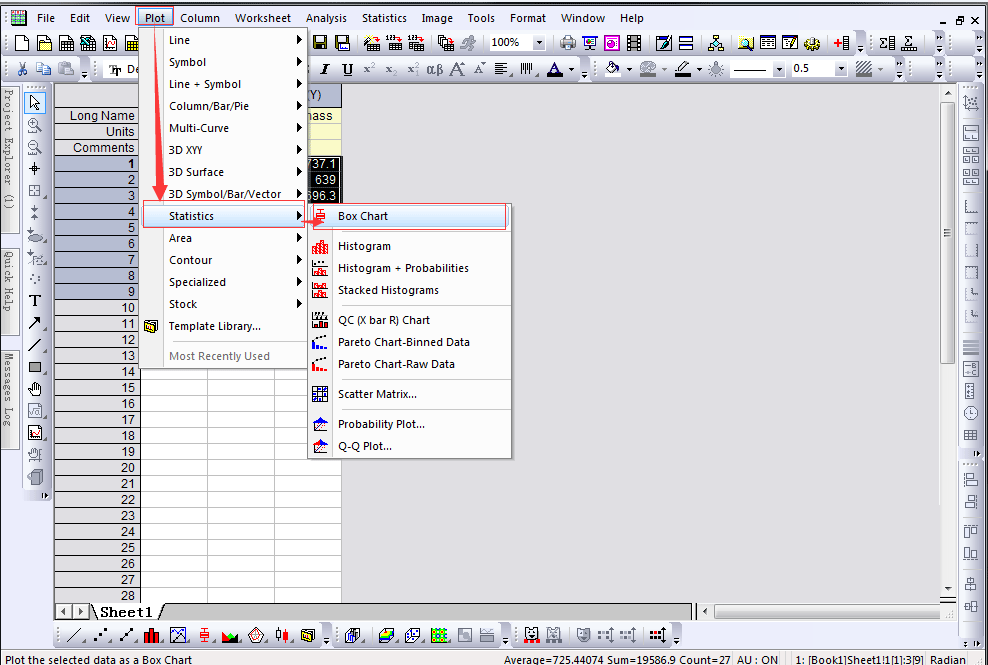Screen dimensions: 988x665
Task: Click the Column bar chart icon in bottom toolbar
Action: (x=151, y=635)
